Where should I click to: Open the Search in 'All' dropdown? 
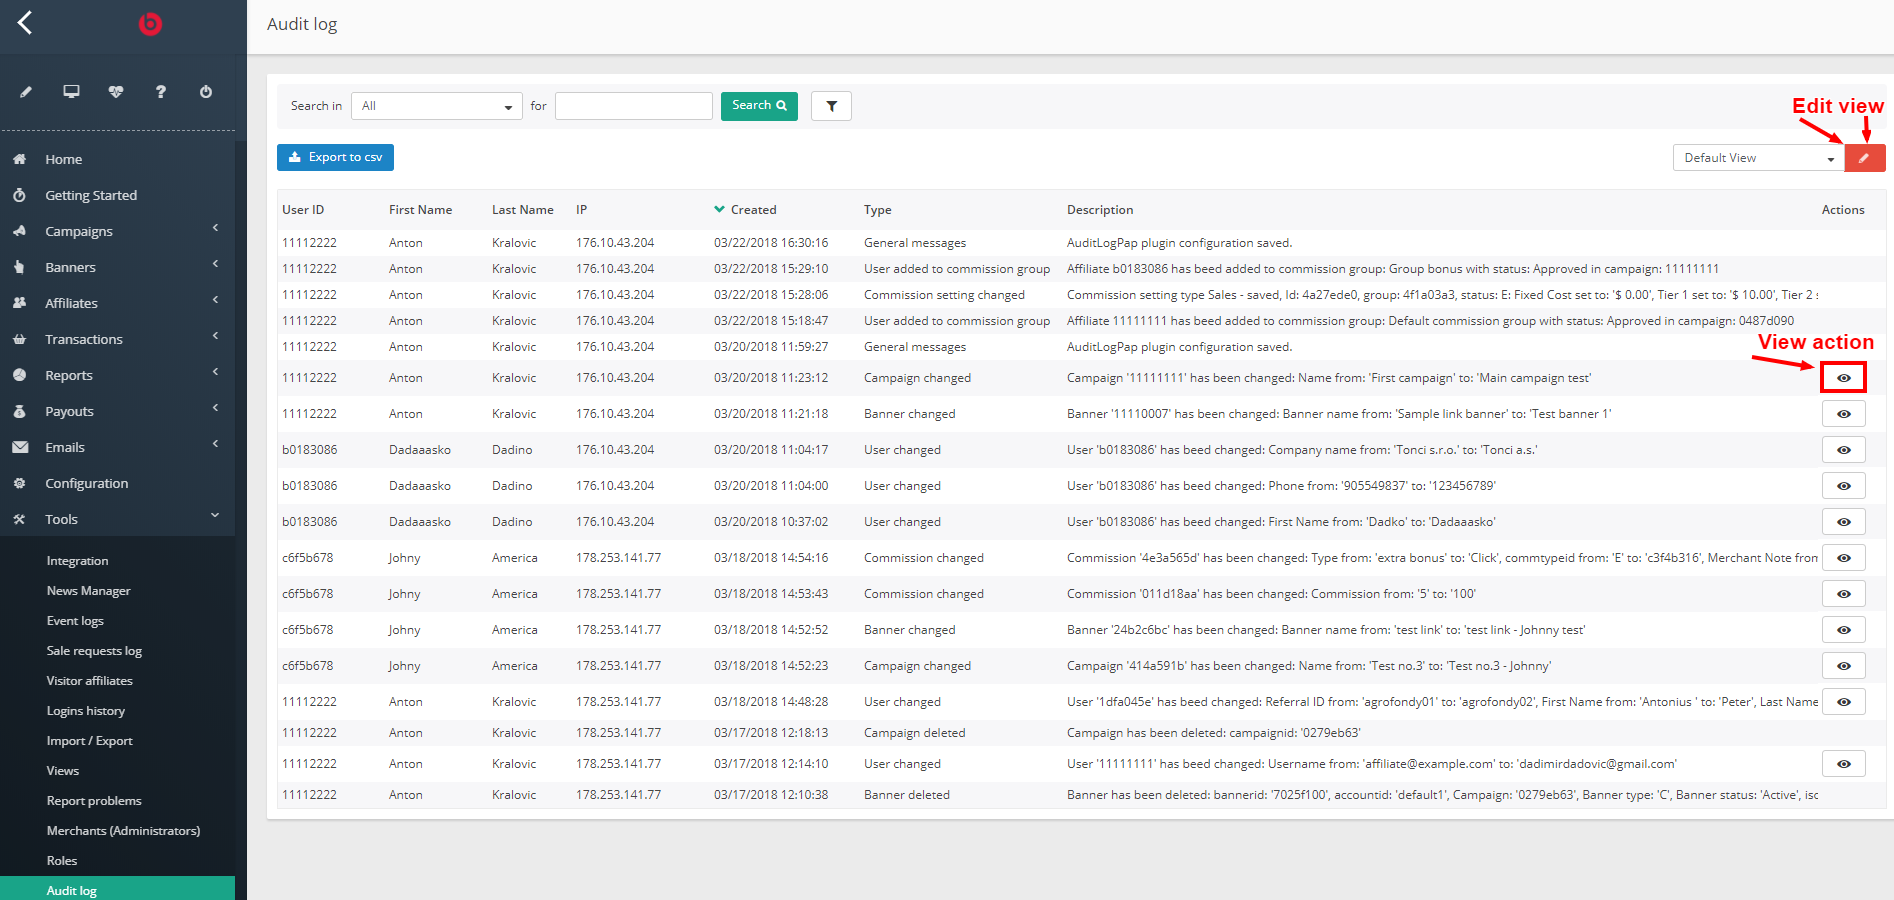[x=436, y=106]
